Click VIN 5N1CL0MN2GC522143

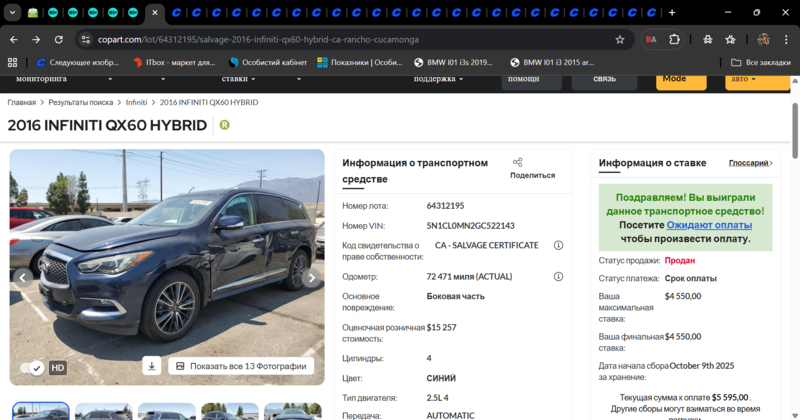coord(470,226)
